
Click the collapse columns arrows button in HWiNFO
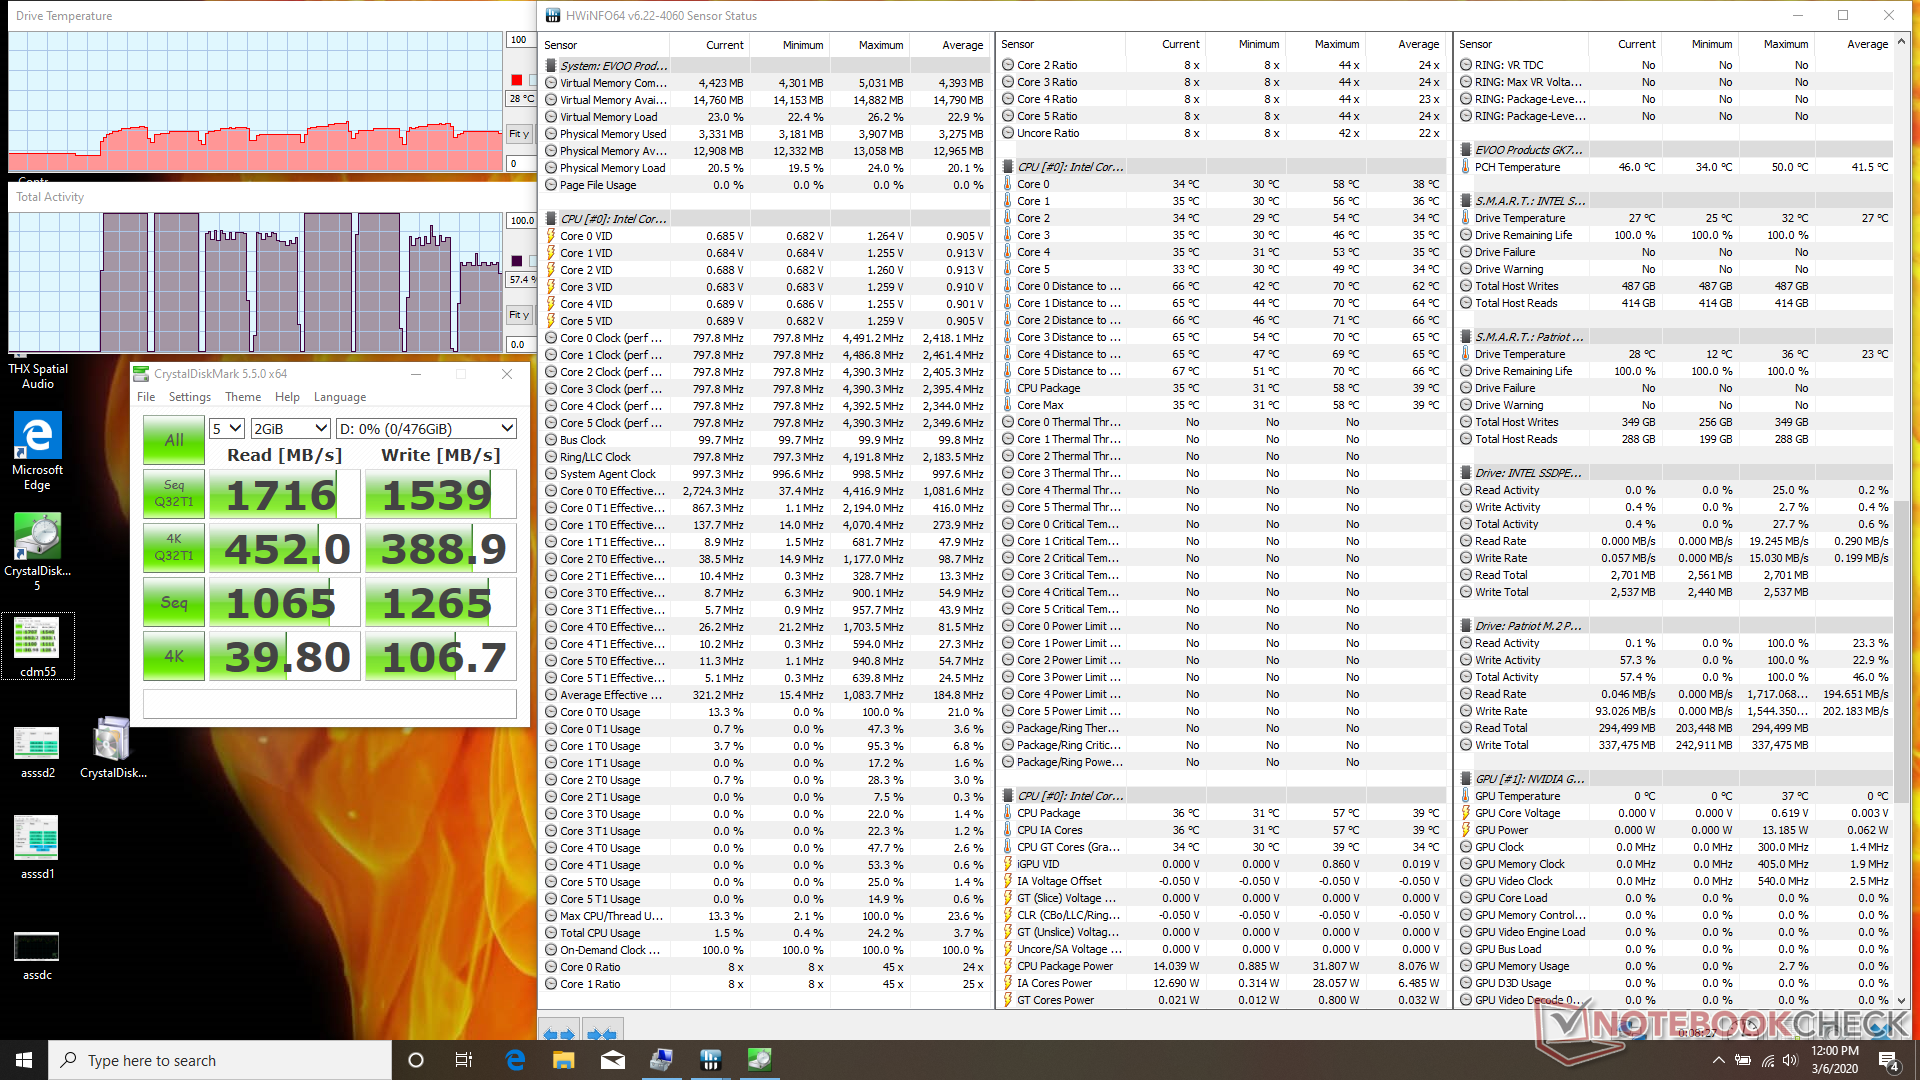click(x=601, y=1033)
